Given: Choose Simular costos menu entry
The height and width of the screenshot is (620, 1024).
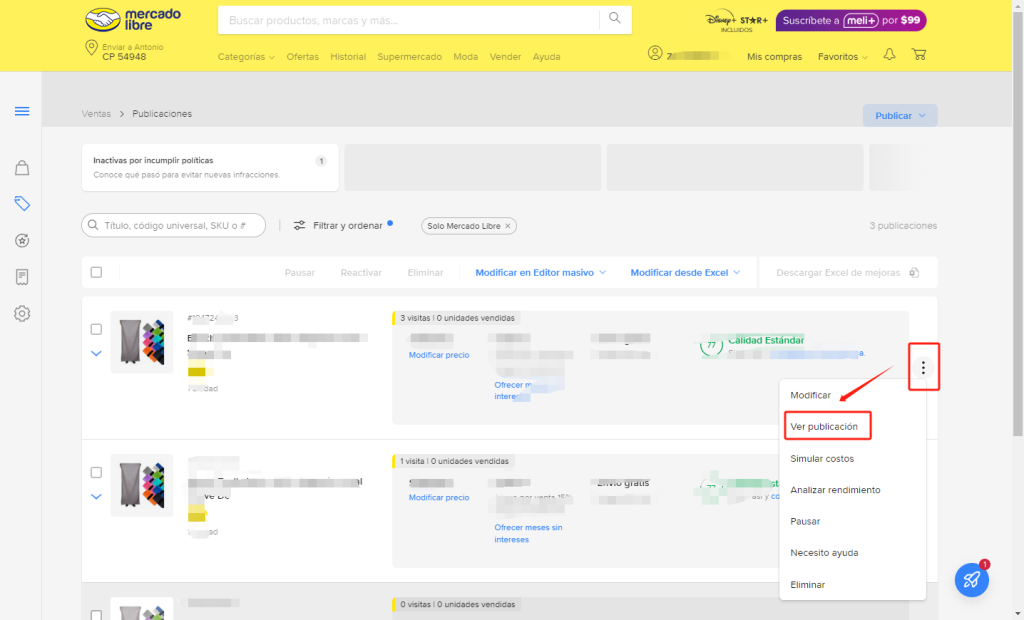Looking at the screenshot, I should click(822, 459).
